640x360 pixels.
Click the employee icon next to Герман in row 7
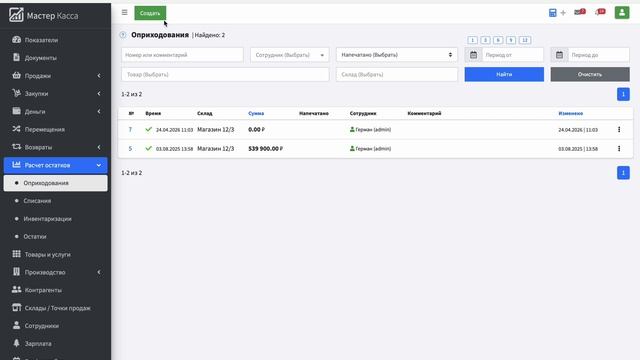pyautogui.click(x=352, y=129)
